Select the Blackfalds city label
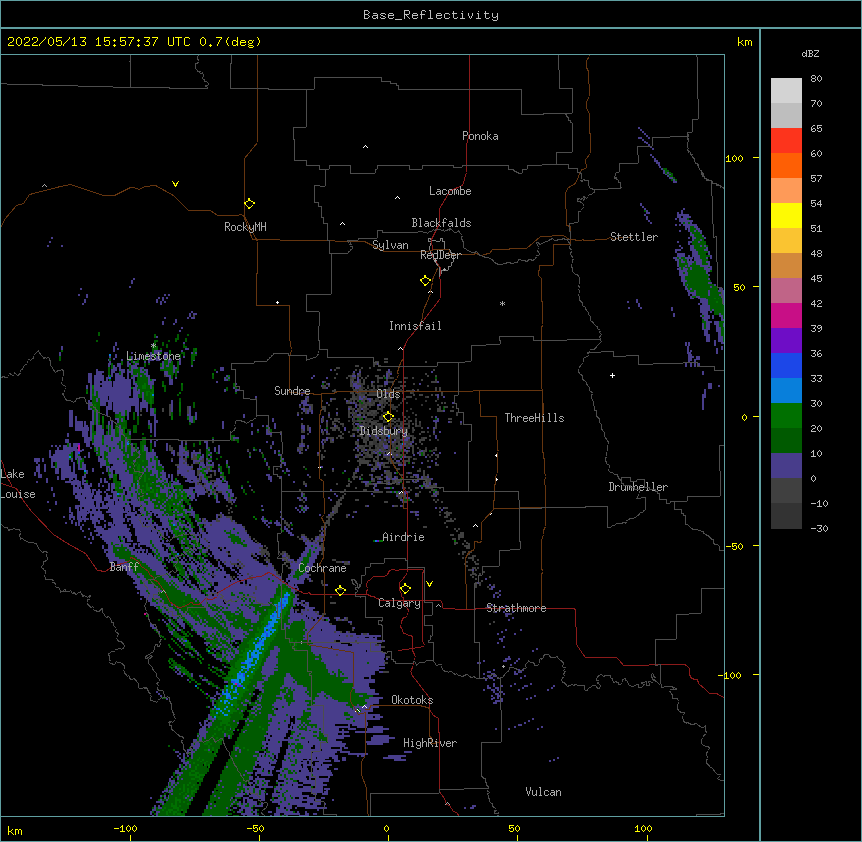The width and height of the screenshot is (862, 842). coord(441,223)
